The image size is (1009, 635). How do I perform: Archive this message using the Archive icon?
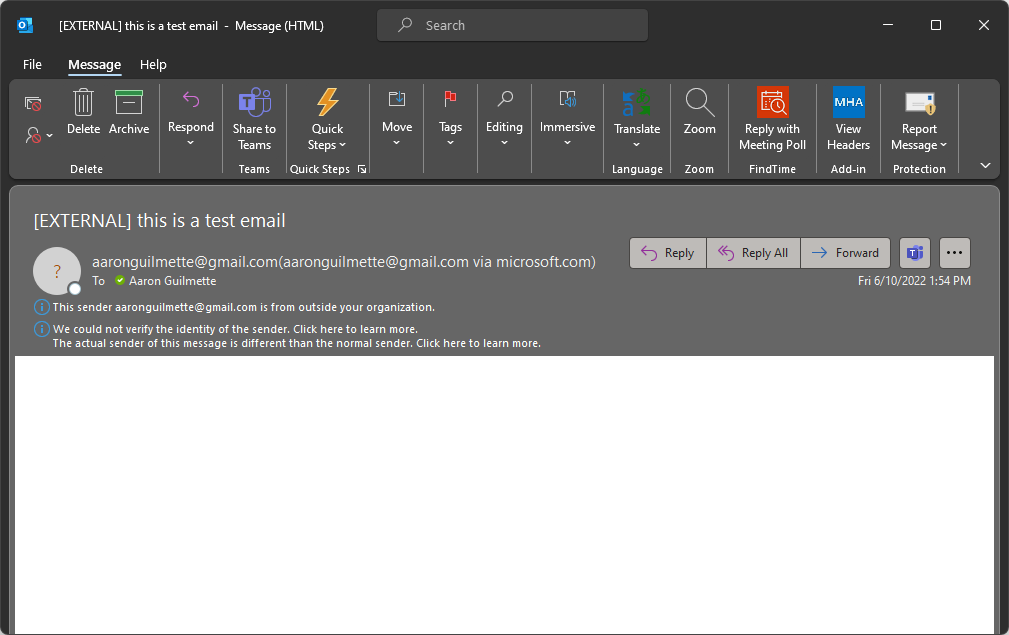129,103
